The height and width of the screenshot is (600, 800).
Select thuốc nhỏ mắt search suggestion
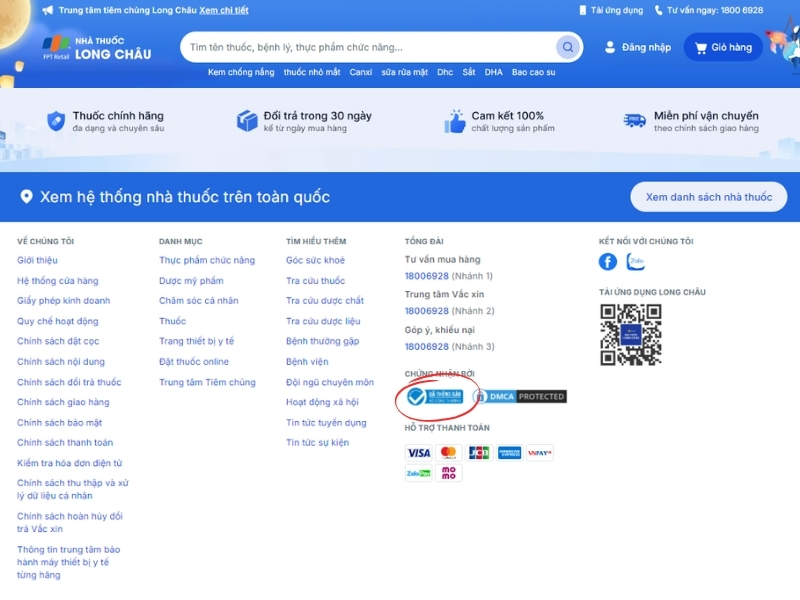[x=312, y=72]
